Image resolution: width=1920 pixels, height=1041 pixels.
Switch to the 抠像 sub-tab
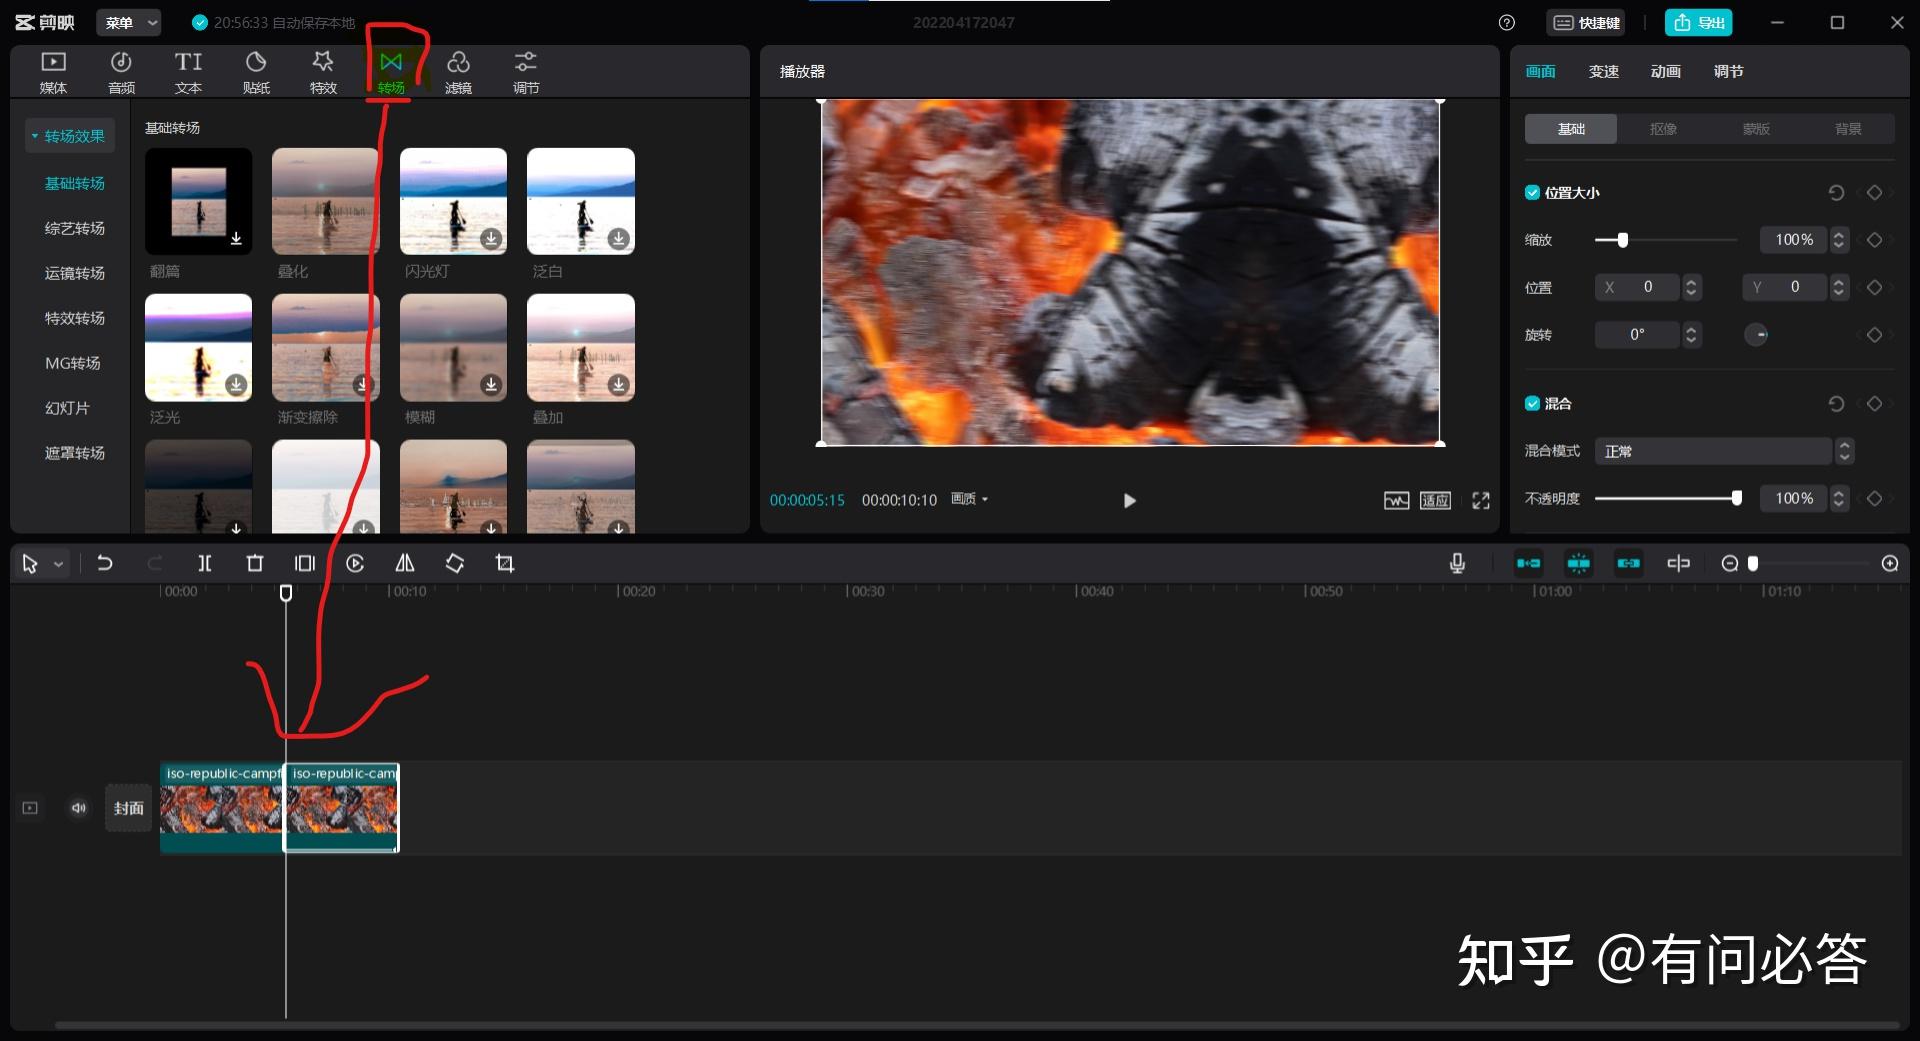(1663, 129)
